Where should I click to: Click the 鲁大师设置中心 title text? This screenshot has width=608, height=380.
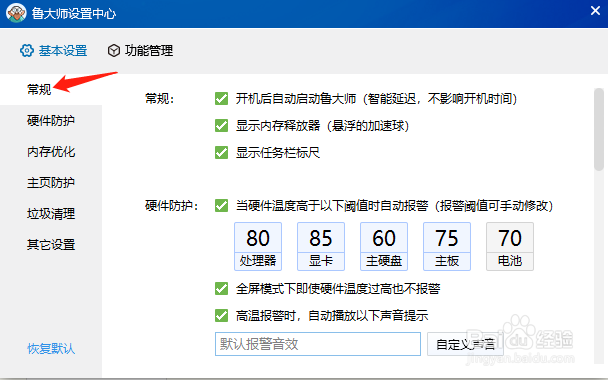tap(74, 14)
